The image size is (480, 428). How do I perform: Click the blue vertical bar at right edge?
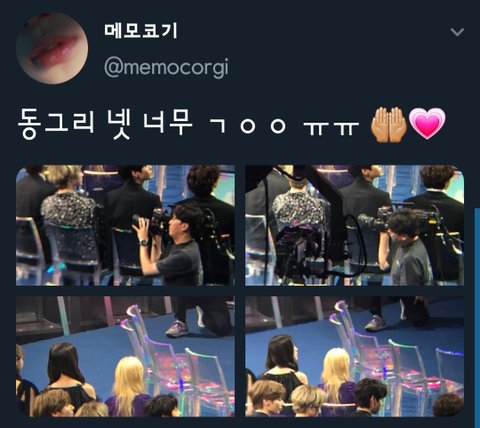(477, 317)
